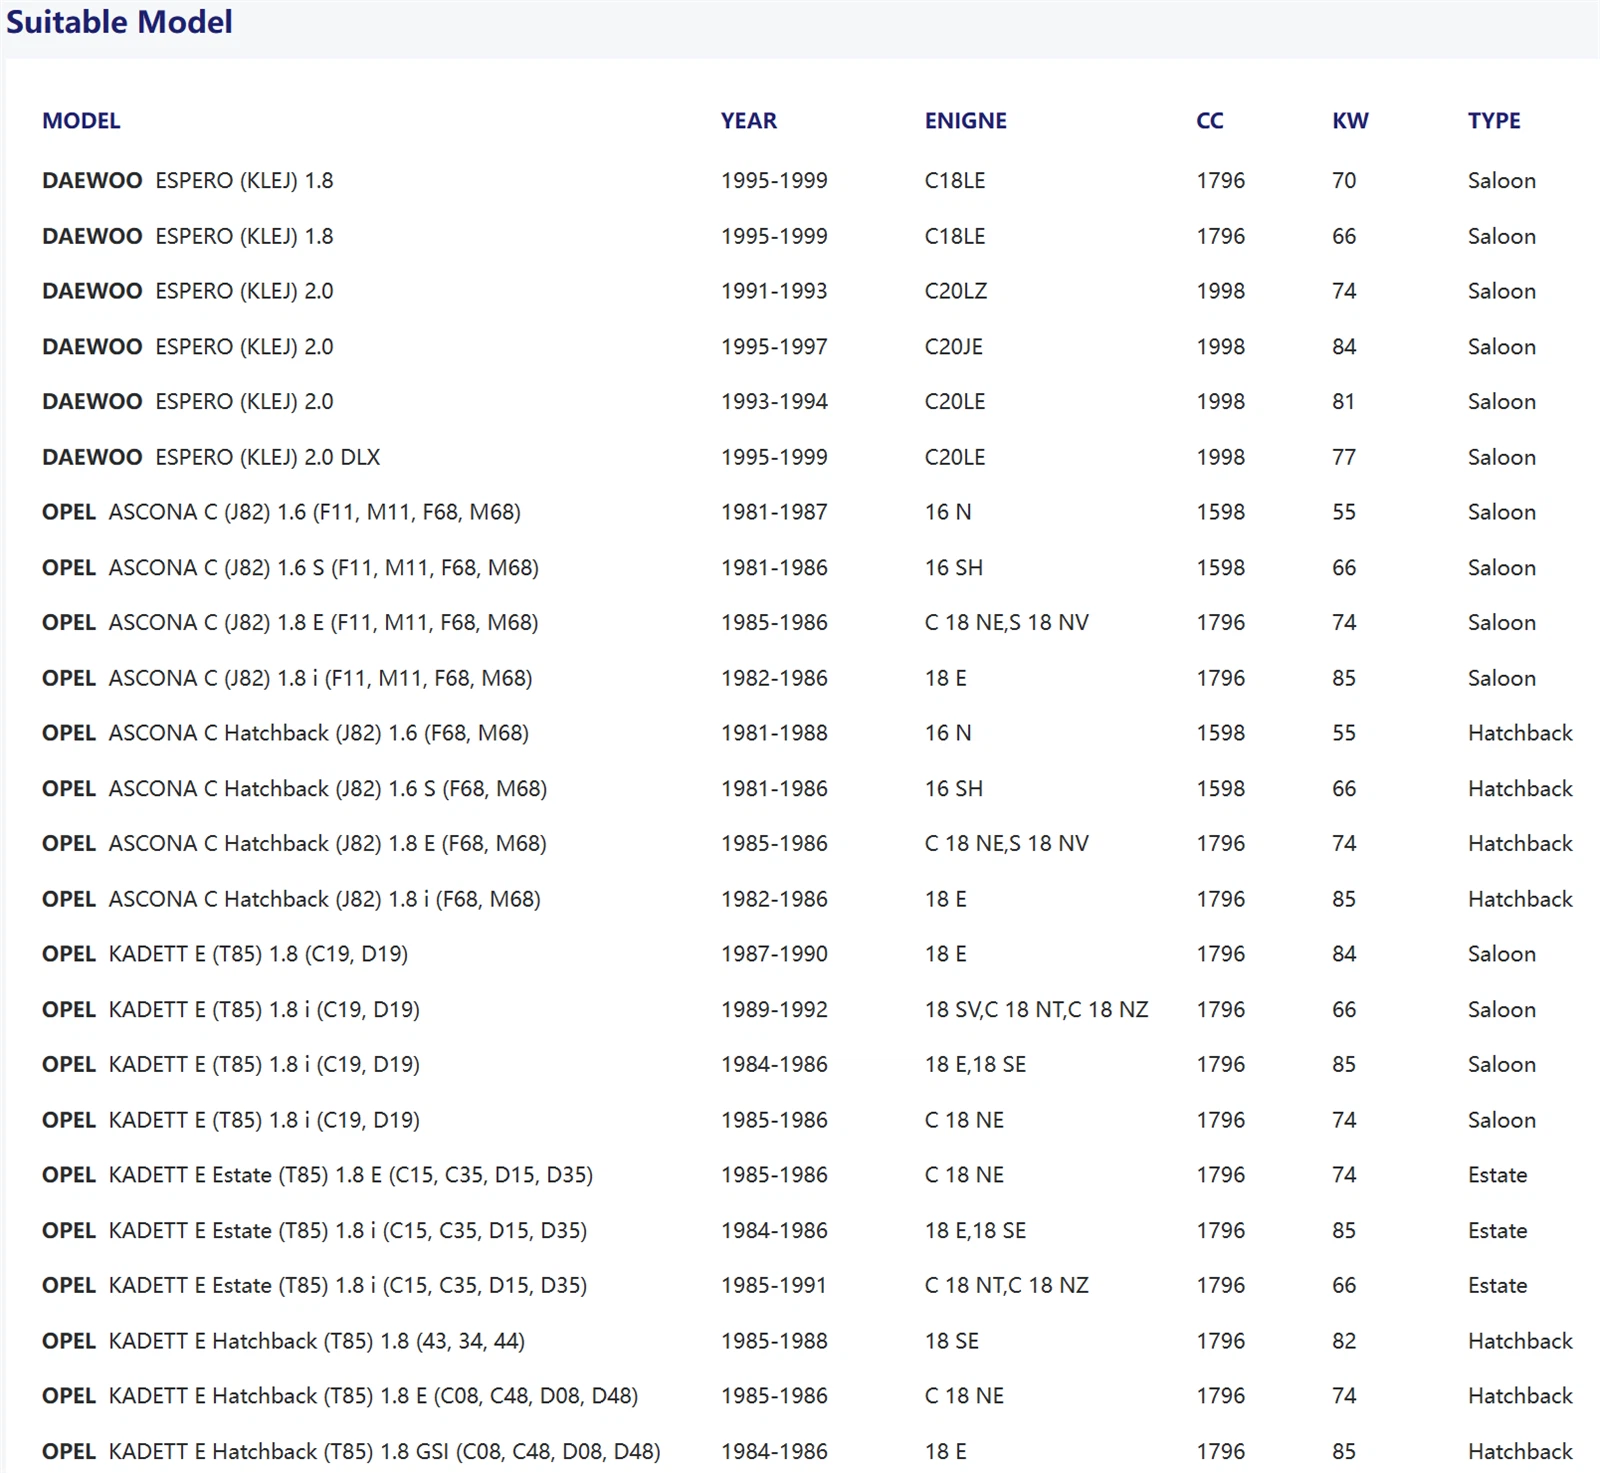This screenshot has width=1600, height=1473.
Task: Click the ENIGNE column header
Action: pos(966,121)
